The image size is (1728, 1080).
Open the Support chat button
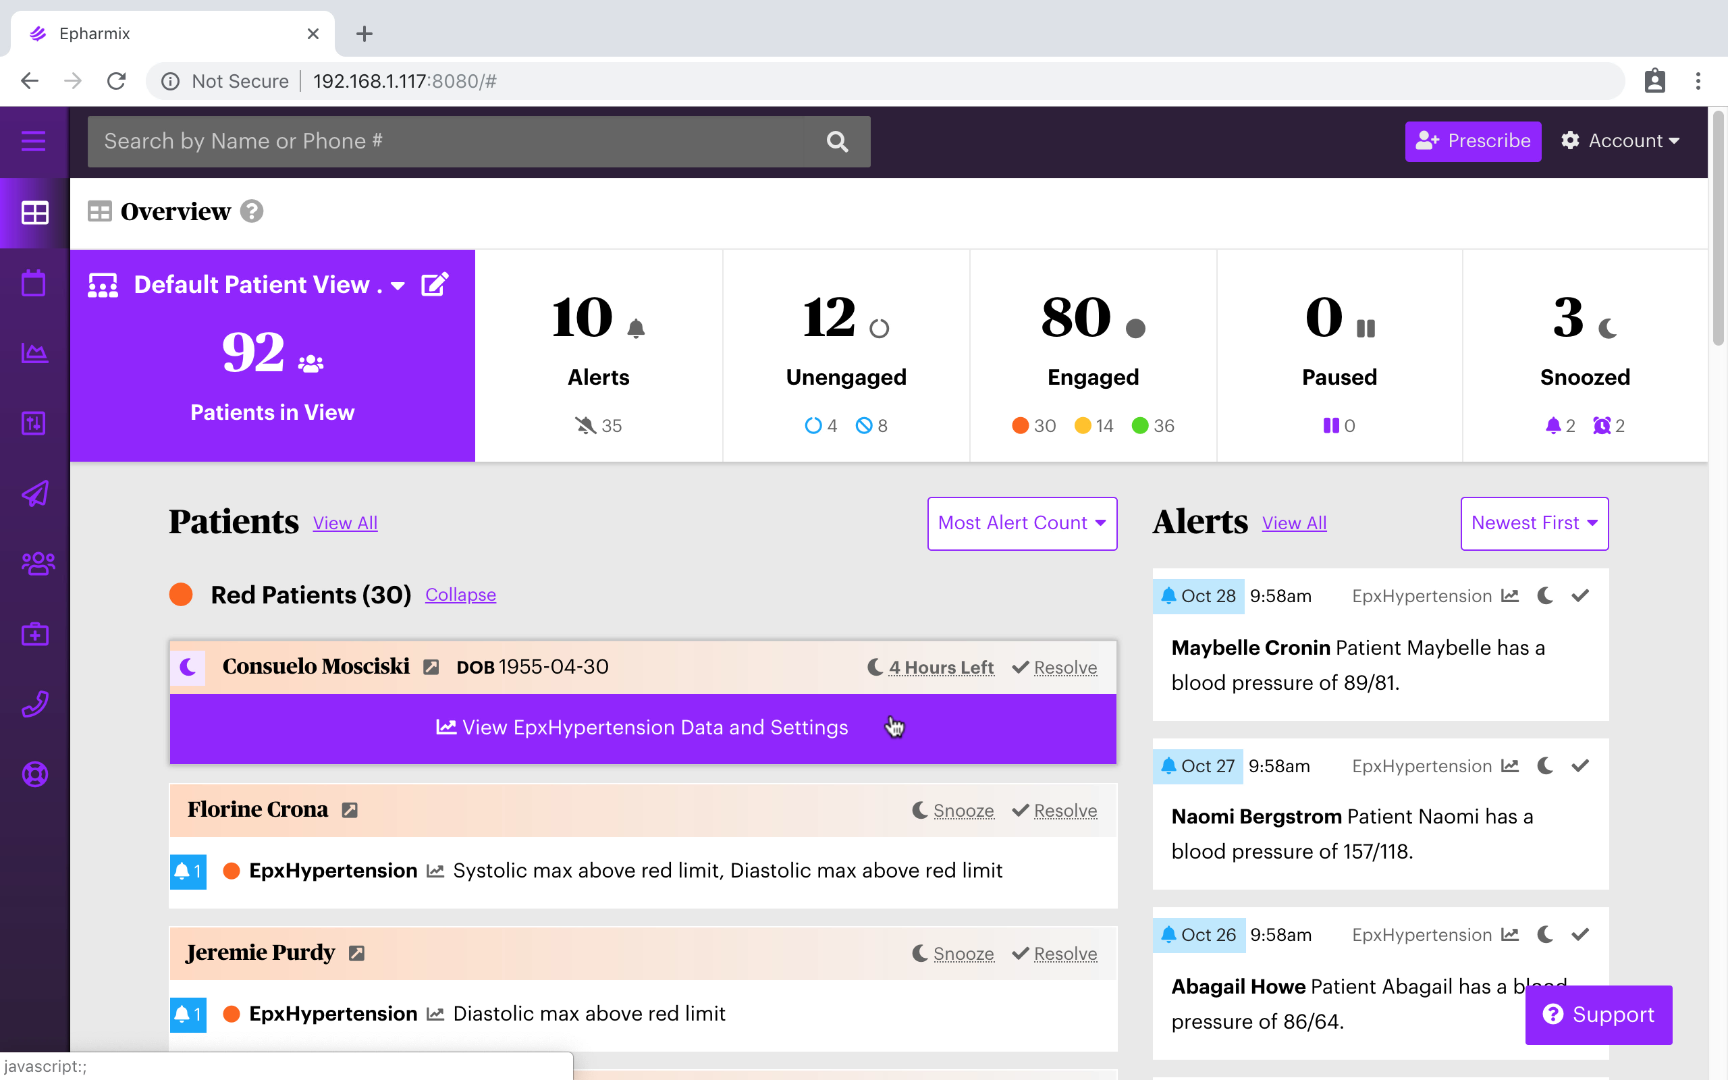click(x=1598, y=1014)
